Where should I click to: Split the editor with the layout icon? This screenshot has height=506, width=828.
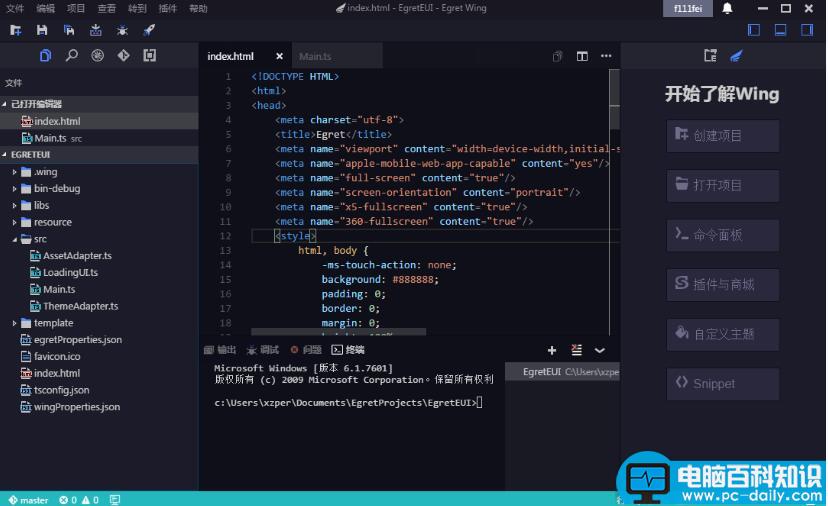[x=582, y=57]
